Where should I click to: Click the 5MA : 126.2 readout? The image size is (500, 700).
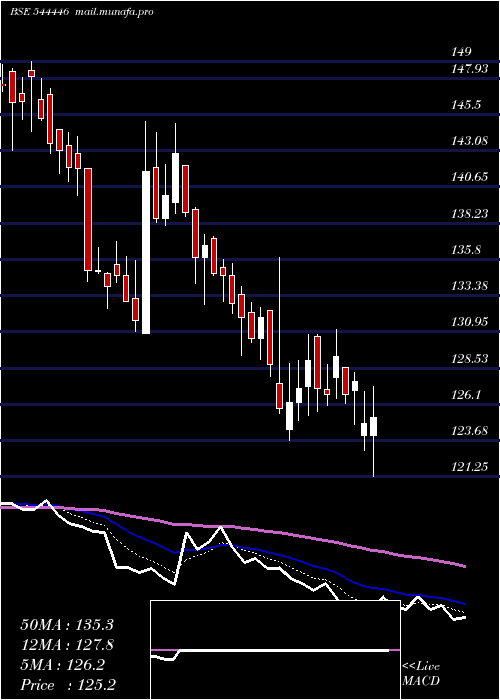[x=62, y=665]
